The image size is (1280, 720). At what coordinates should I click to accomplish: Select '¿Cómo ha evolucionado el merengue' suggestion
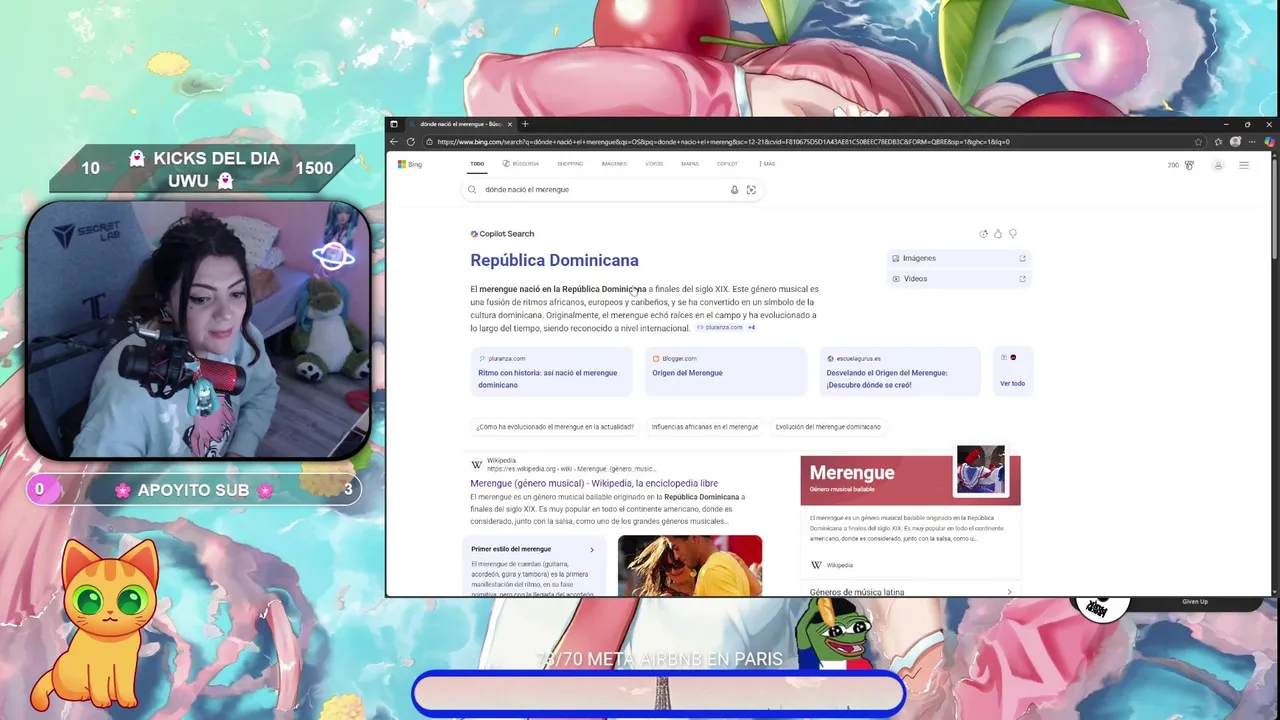[555, 427]
